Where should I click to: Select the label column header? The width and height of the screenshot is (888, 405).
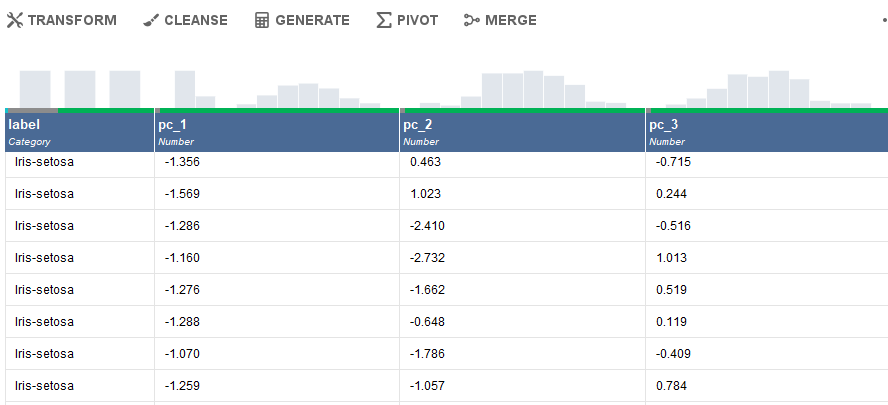(80, 132)
